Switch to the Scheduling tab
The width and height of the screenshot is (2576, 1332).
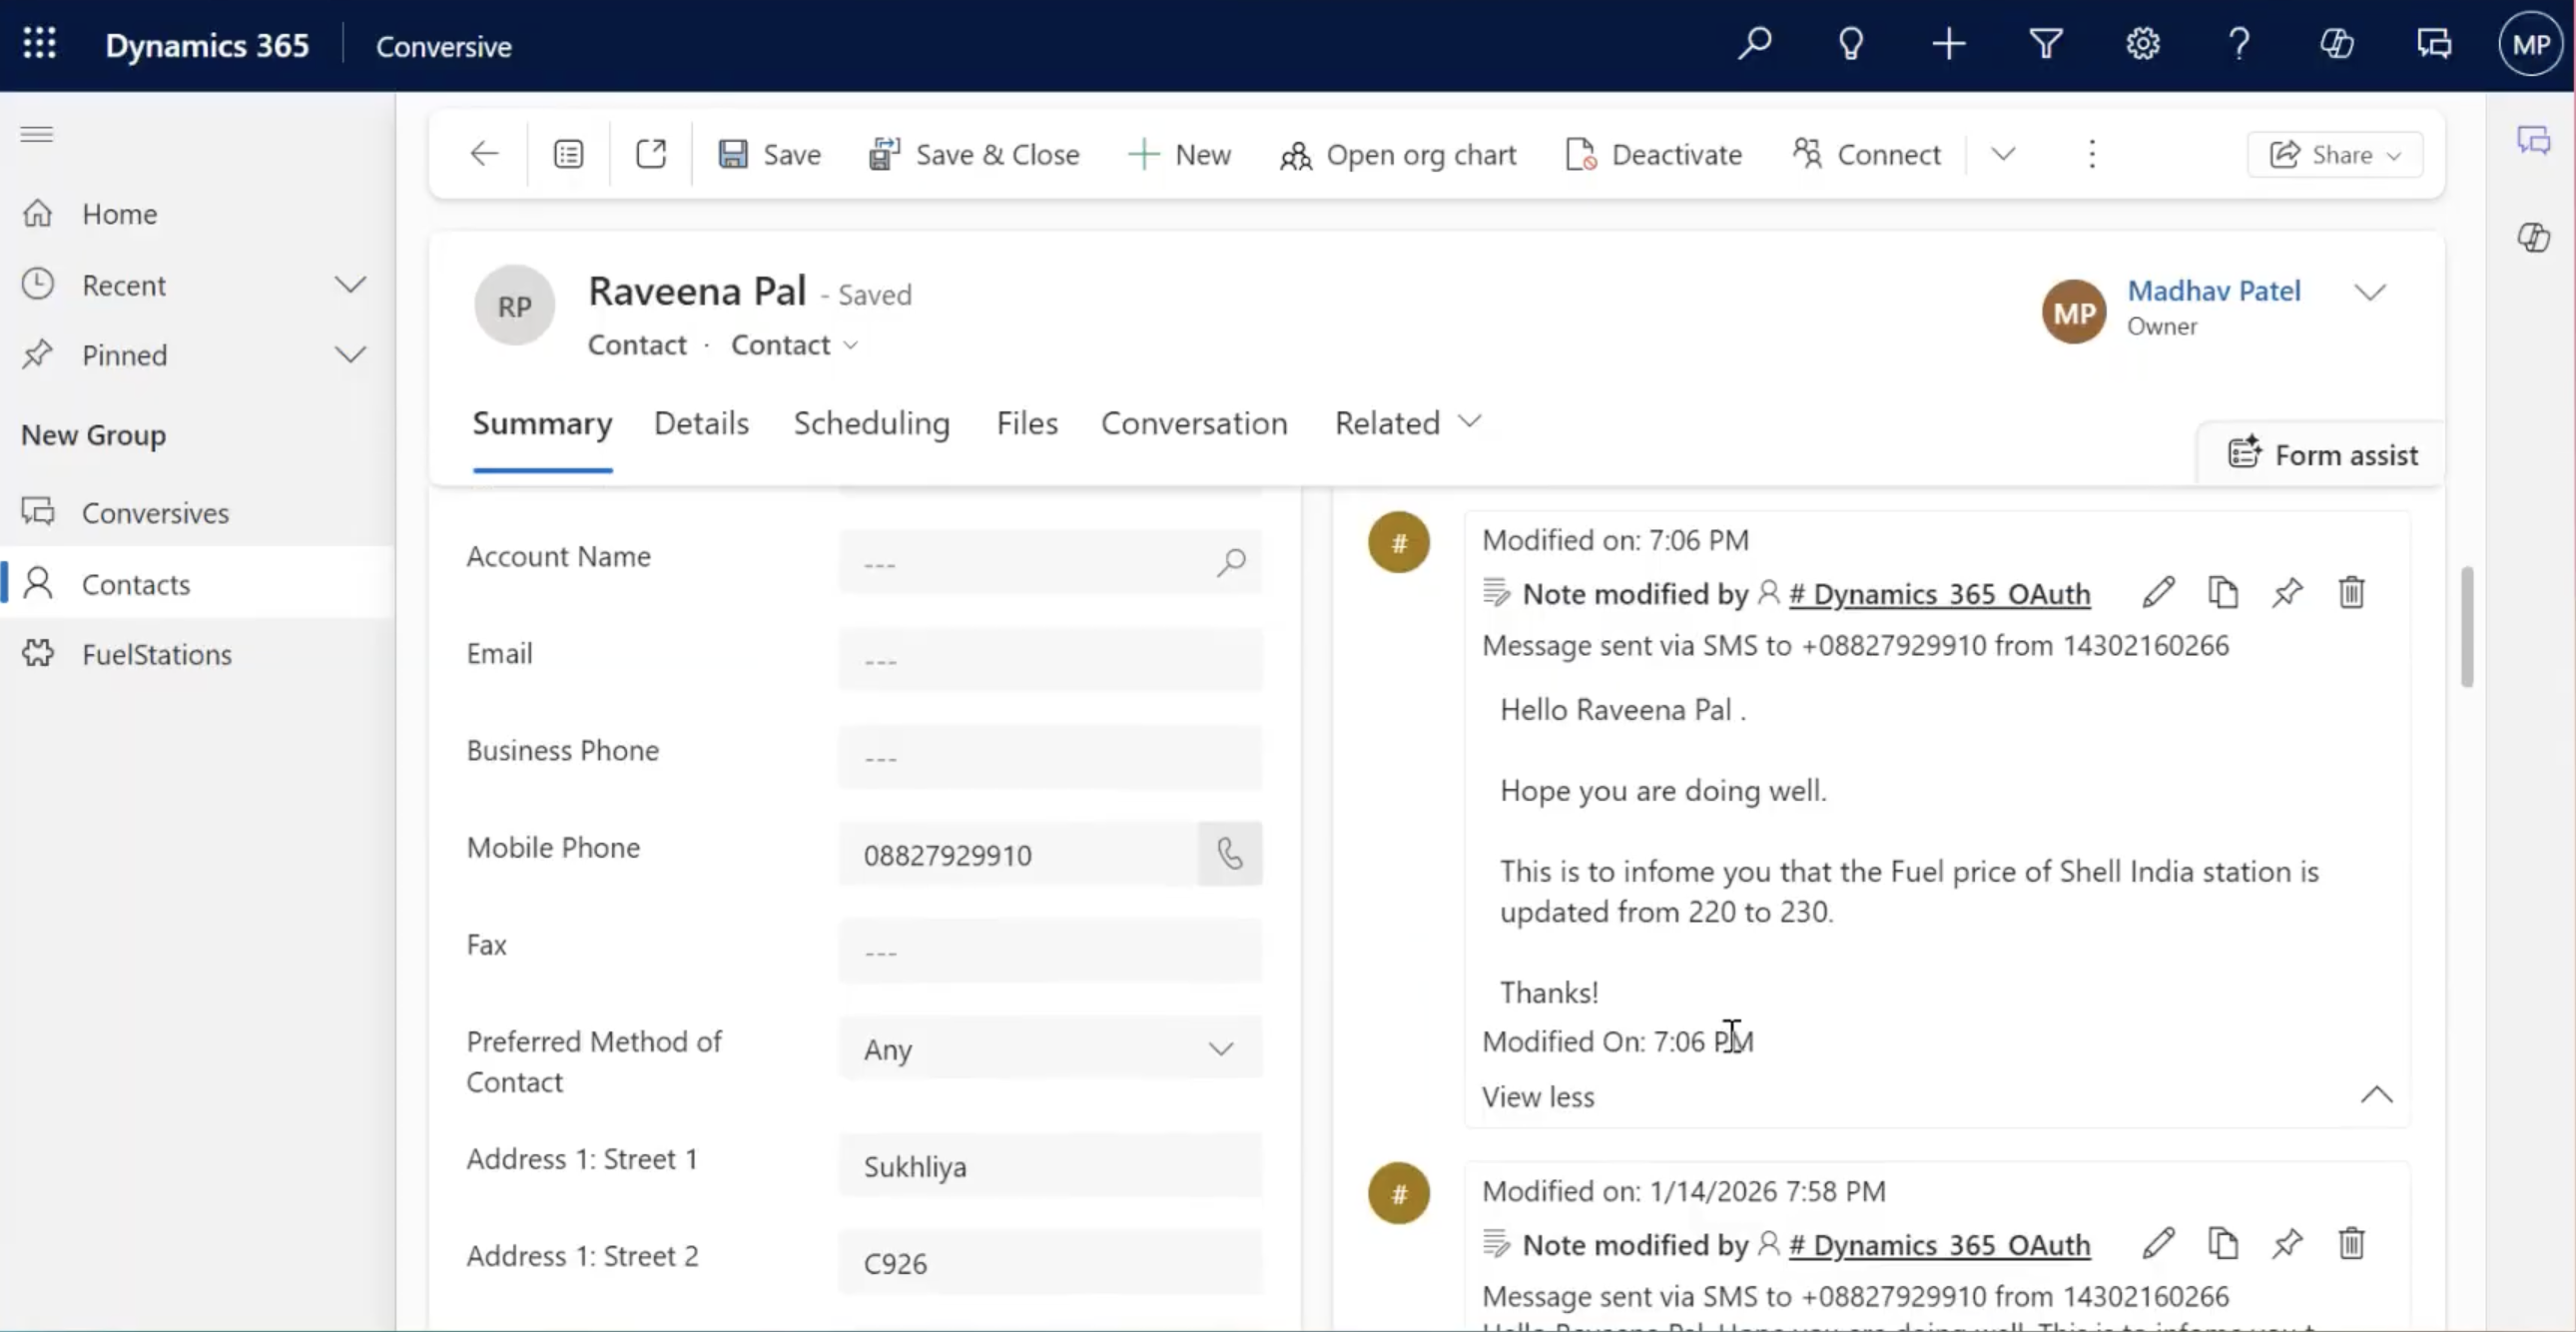(x=872, y=423)
